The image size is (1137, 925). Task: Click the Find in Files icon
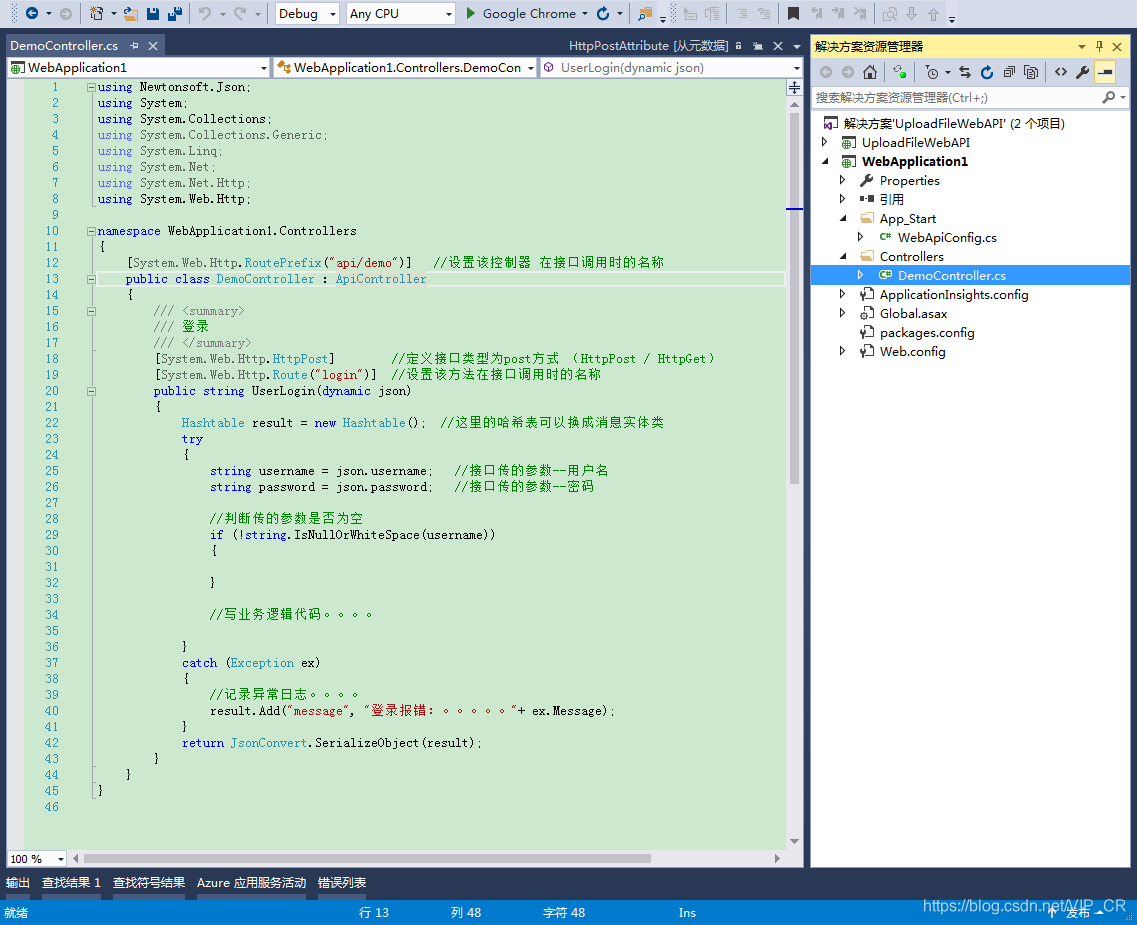tap(644, 13)
